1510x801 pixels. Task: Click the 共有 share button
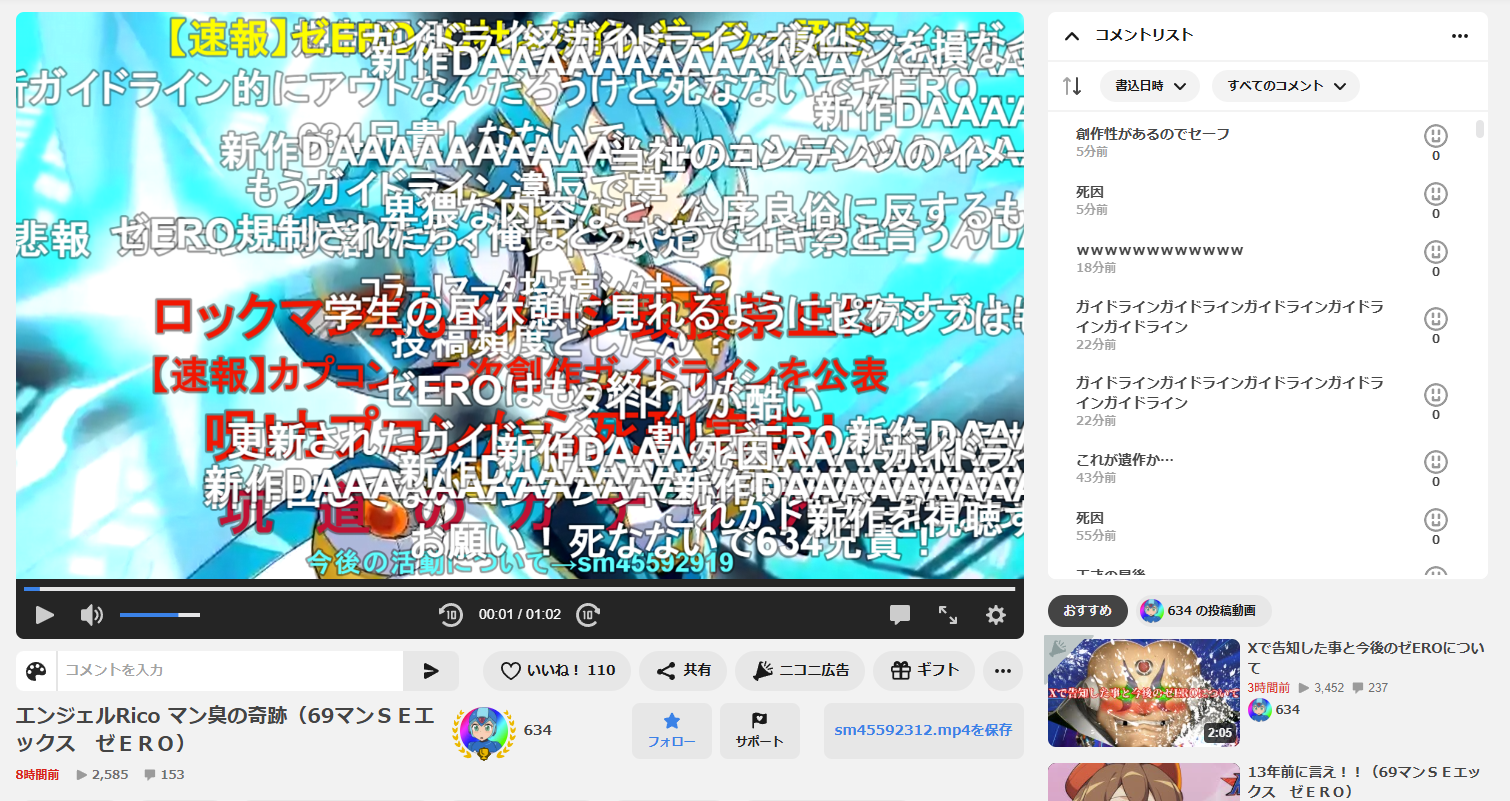pos(683,671)
